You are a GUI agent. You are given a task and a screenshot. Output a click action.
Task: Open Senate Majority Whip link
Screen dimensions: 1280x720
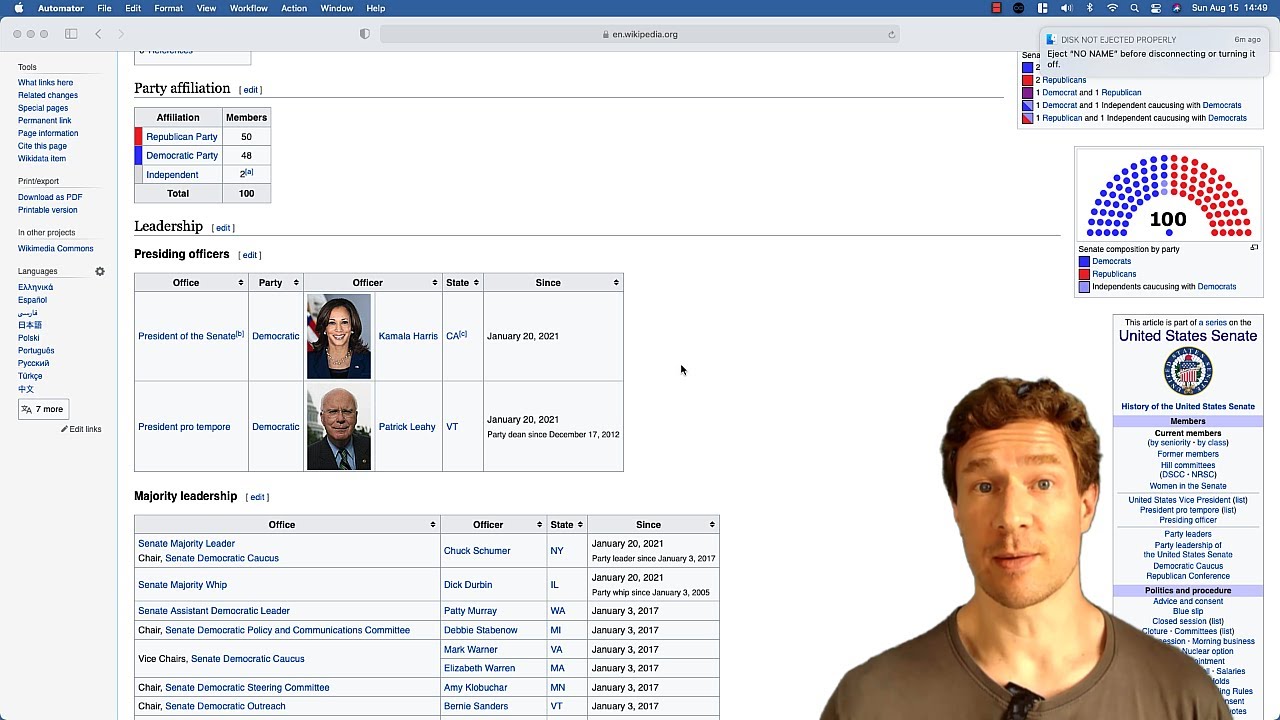pyautogui.click(x=183, y=585)
